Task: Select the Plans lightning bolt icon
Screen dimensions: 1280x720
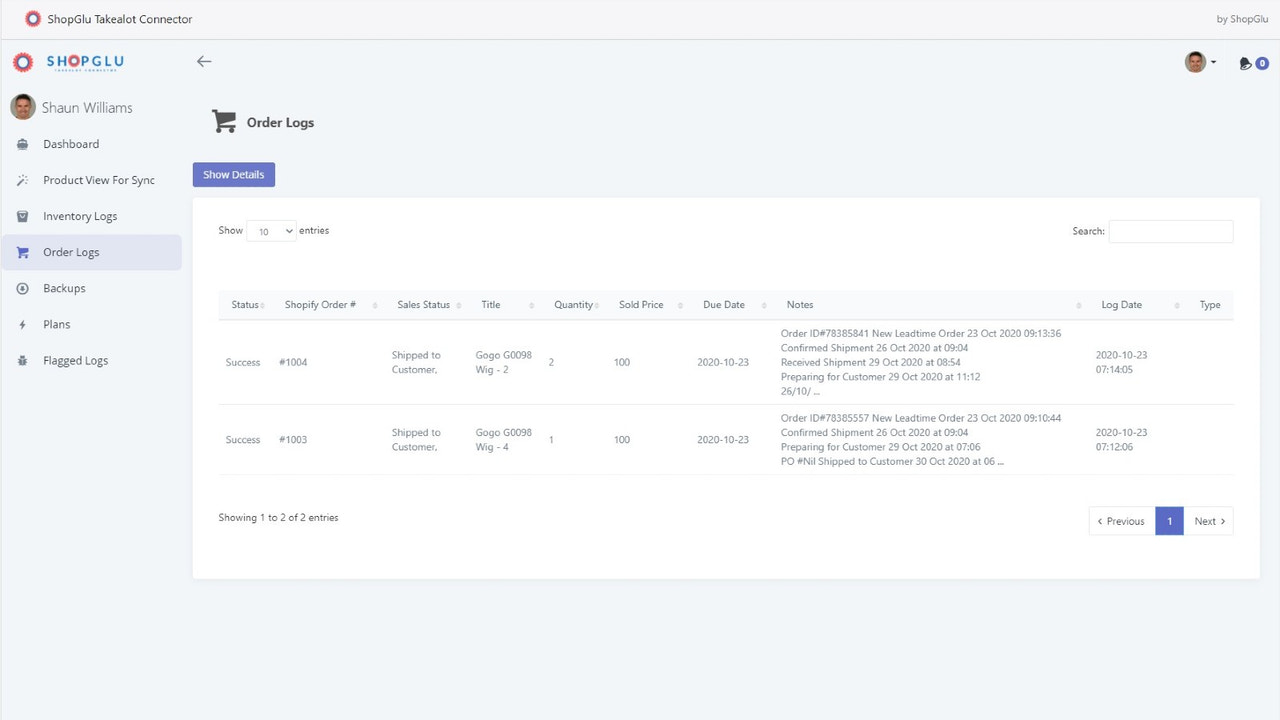Action: pos(22,324)
